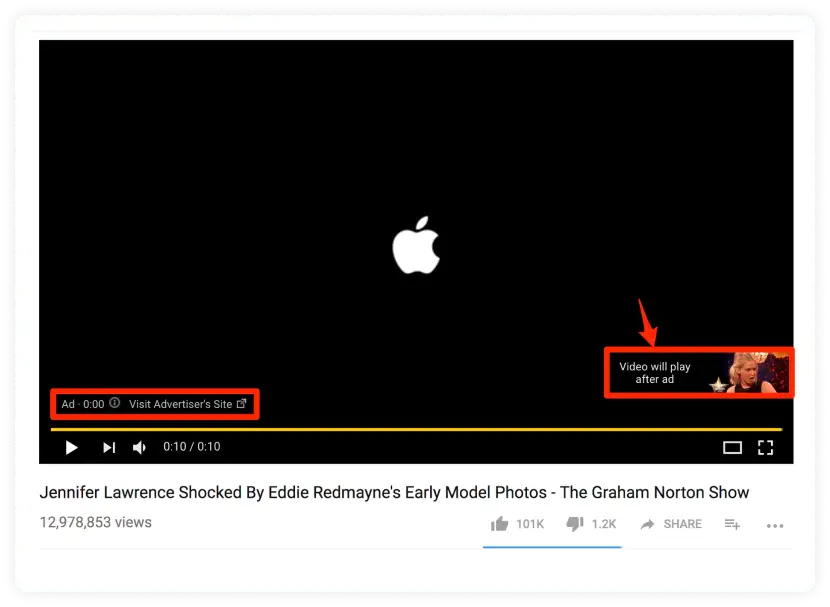Like the video with thumbs up
This screenshot has width=830, height=607.
499,524
